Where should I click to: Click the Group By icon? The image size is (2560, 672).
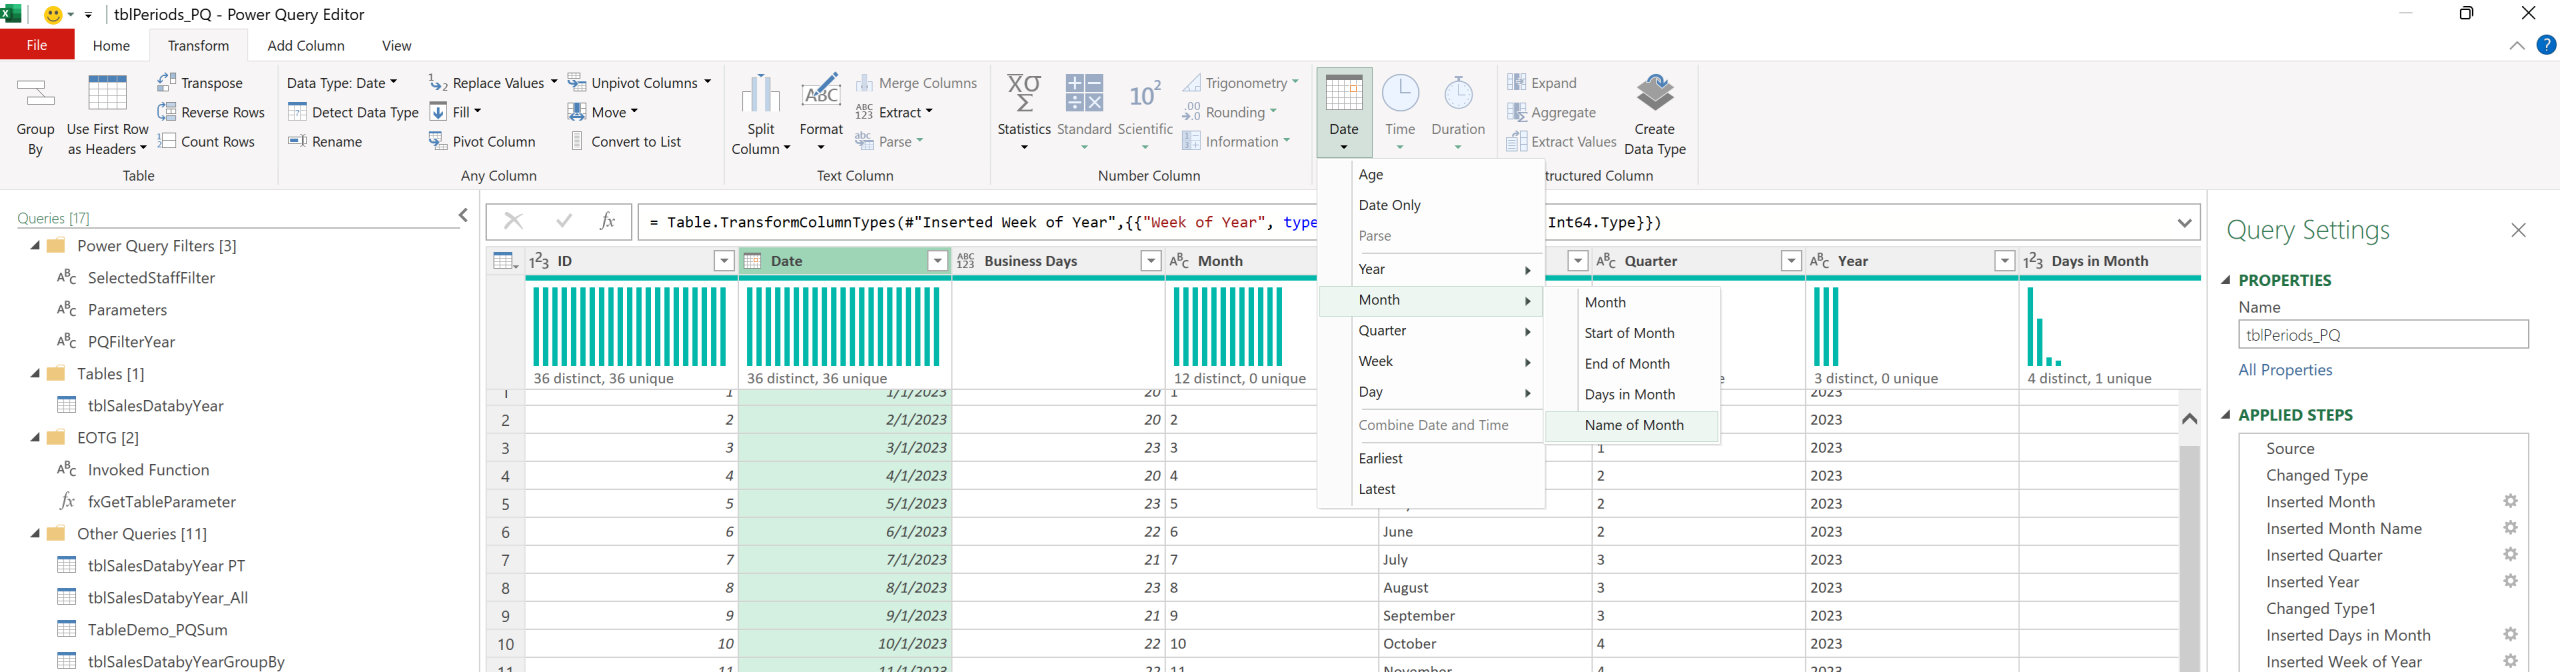(x=36, y=94)
